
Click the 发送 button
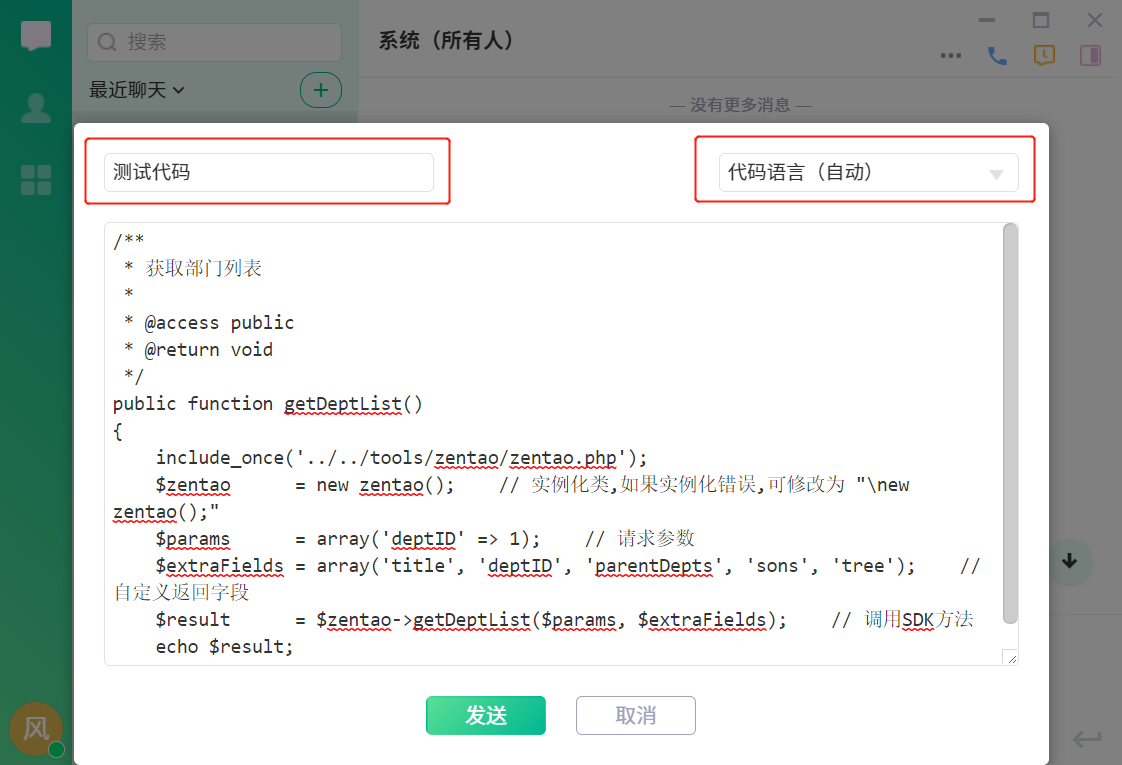pyautogui.click(x=485, y=715)
